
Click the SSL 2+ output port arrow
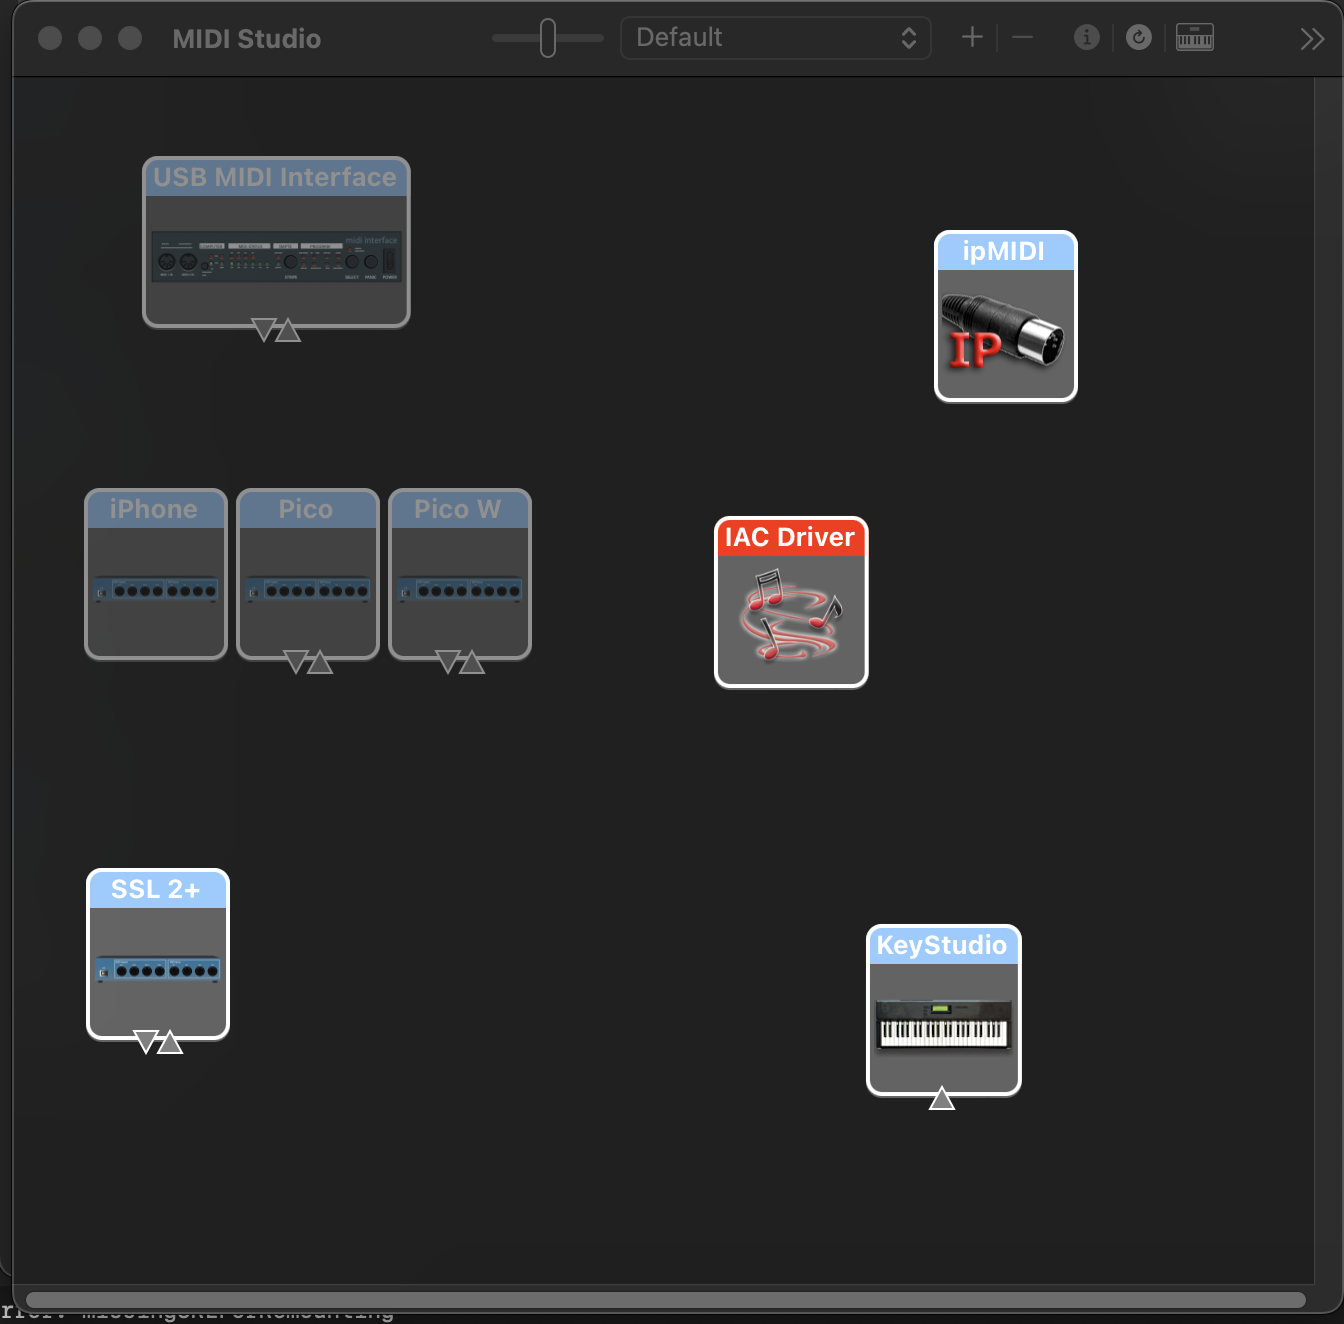(170, 1042)
